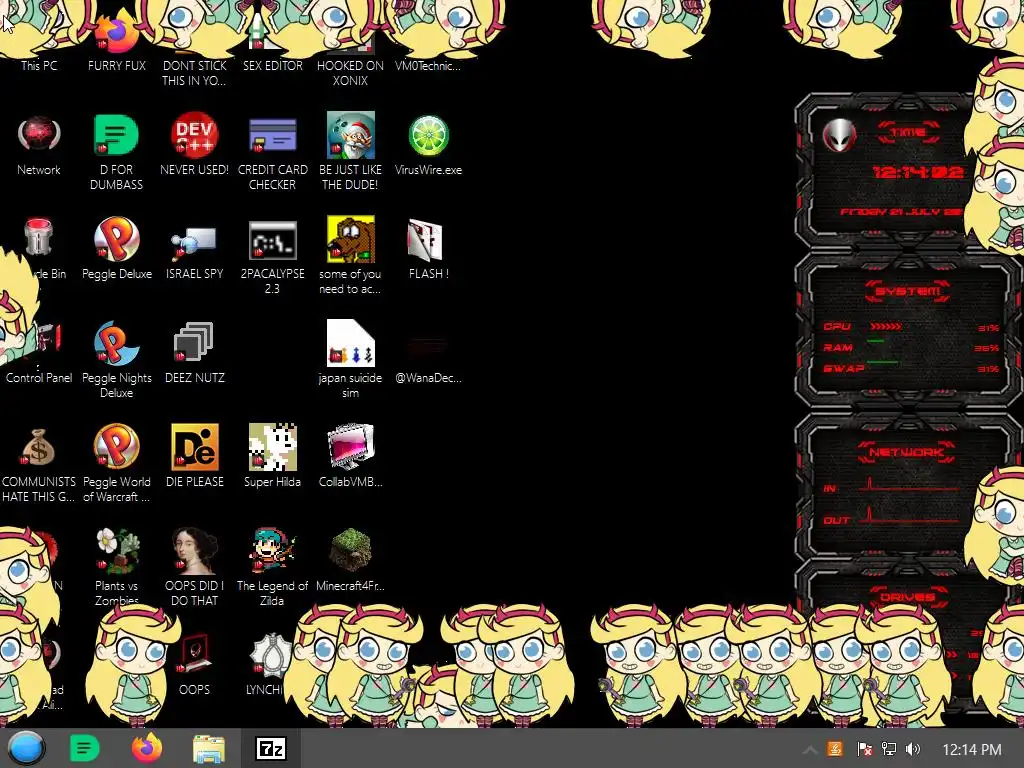This screenshot has width=1024, height=768.
Task: Open the FURRY FUX Firefox shortcut
Action: (x=117, y=36)
